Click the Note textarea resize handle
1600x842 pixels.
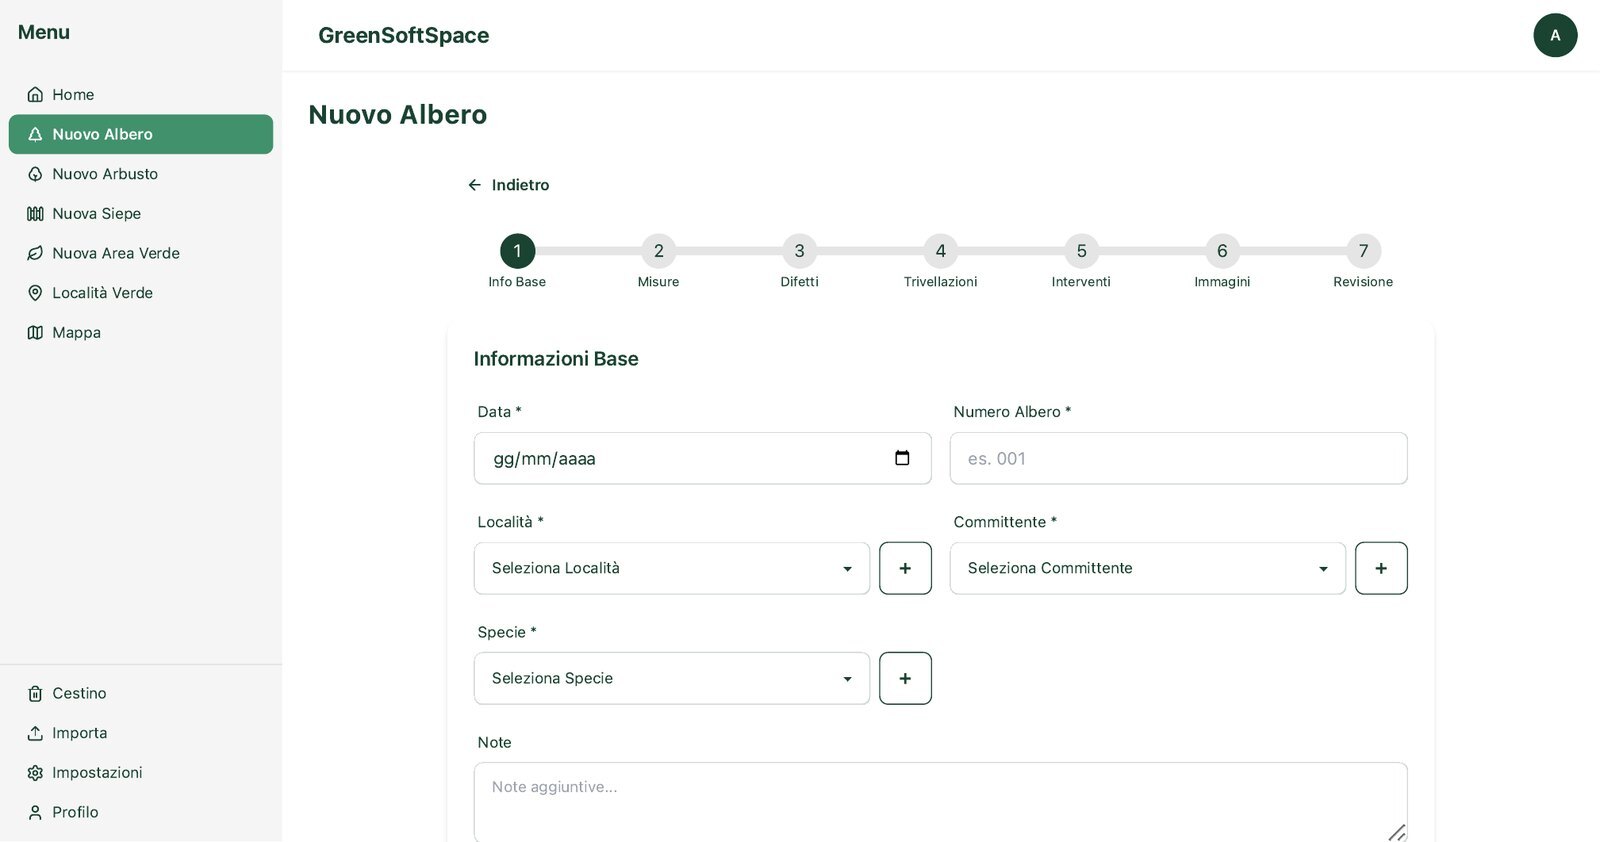(1397, 832)
